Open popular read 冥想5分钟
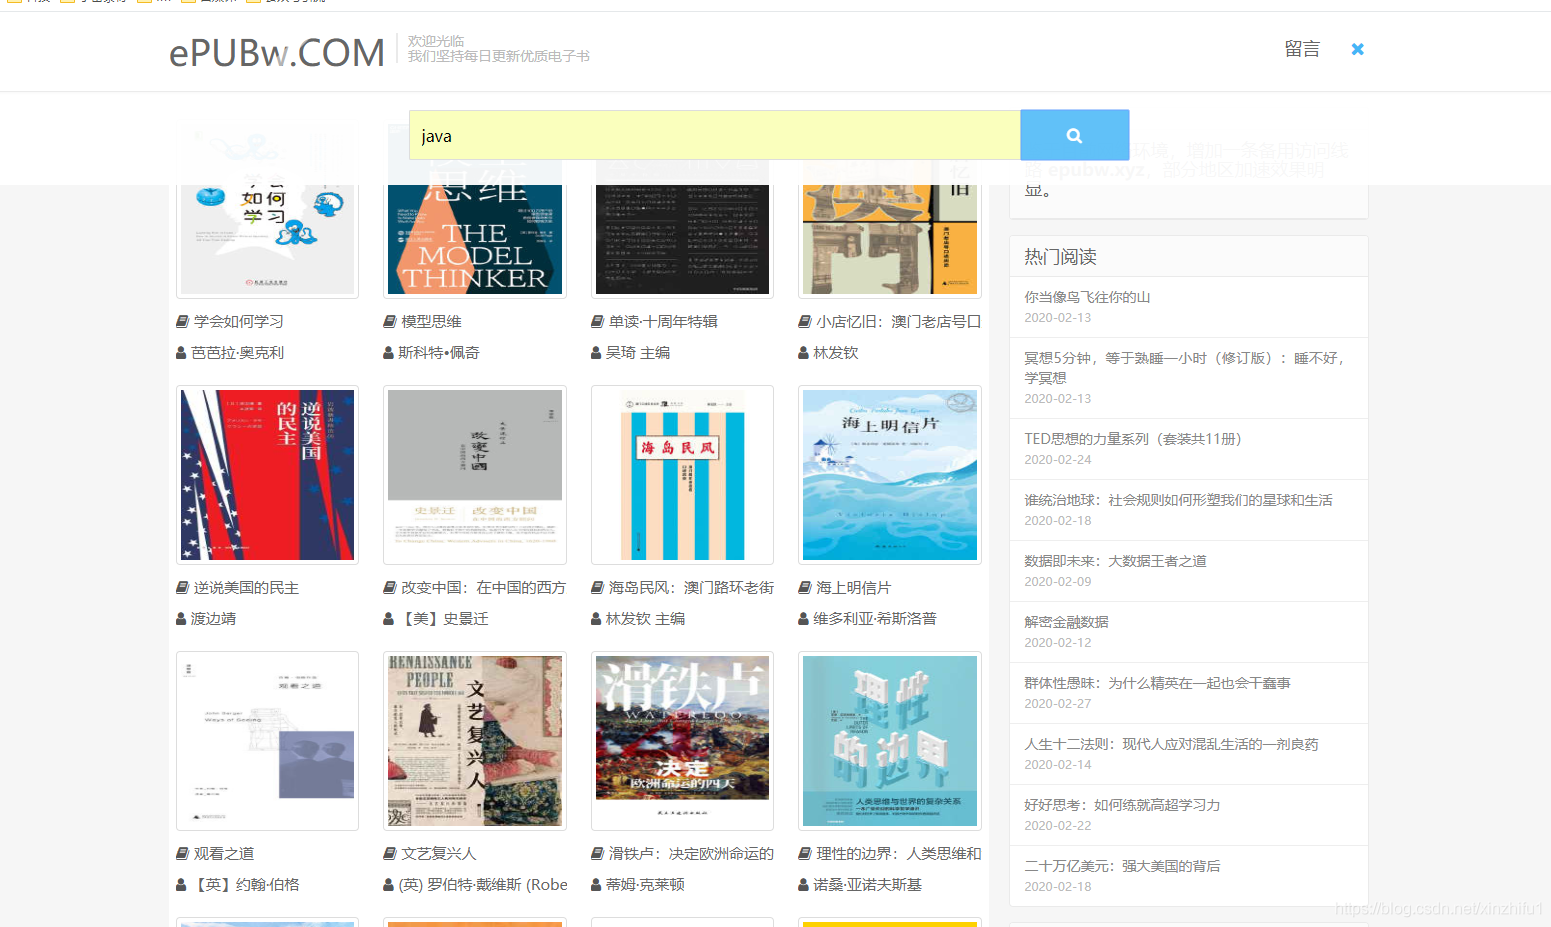The image size is (1551, 927). [1185, 368]
